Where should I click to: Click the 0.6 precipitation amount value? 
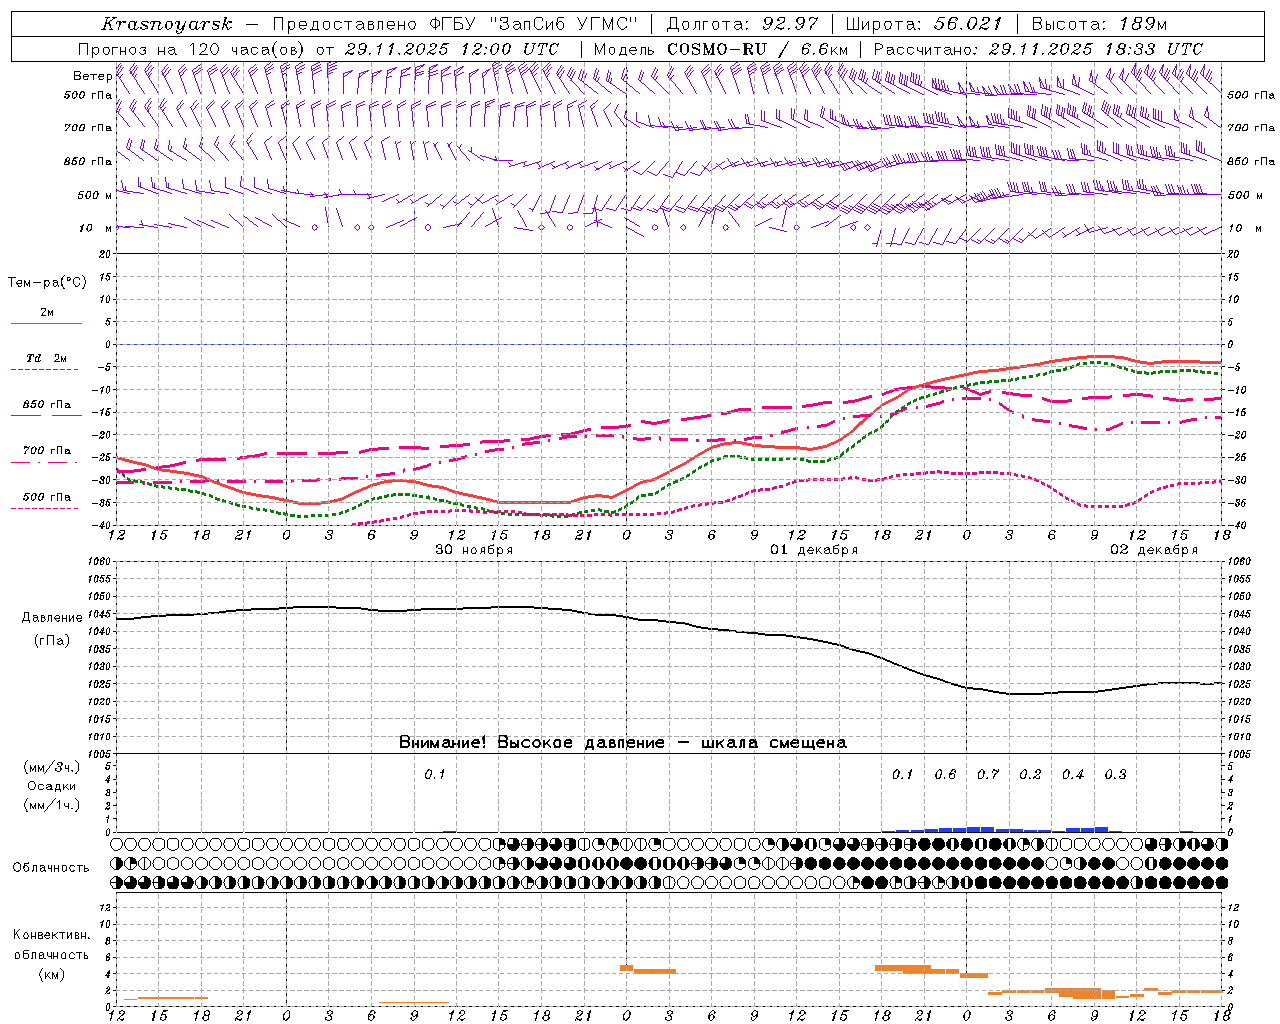tap(945, 775)
